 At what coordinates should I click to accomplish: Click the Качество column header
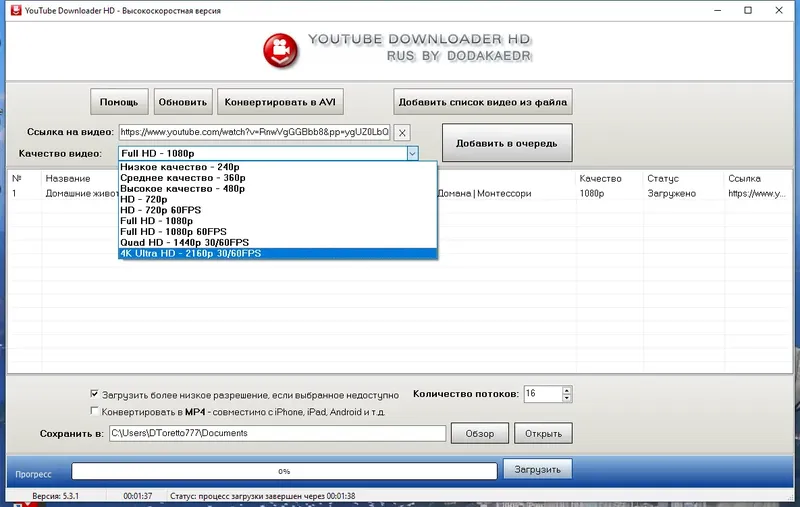[x=601, y=179]
